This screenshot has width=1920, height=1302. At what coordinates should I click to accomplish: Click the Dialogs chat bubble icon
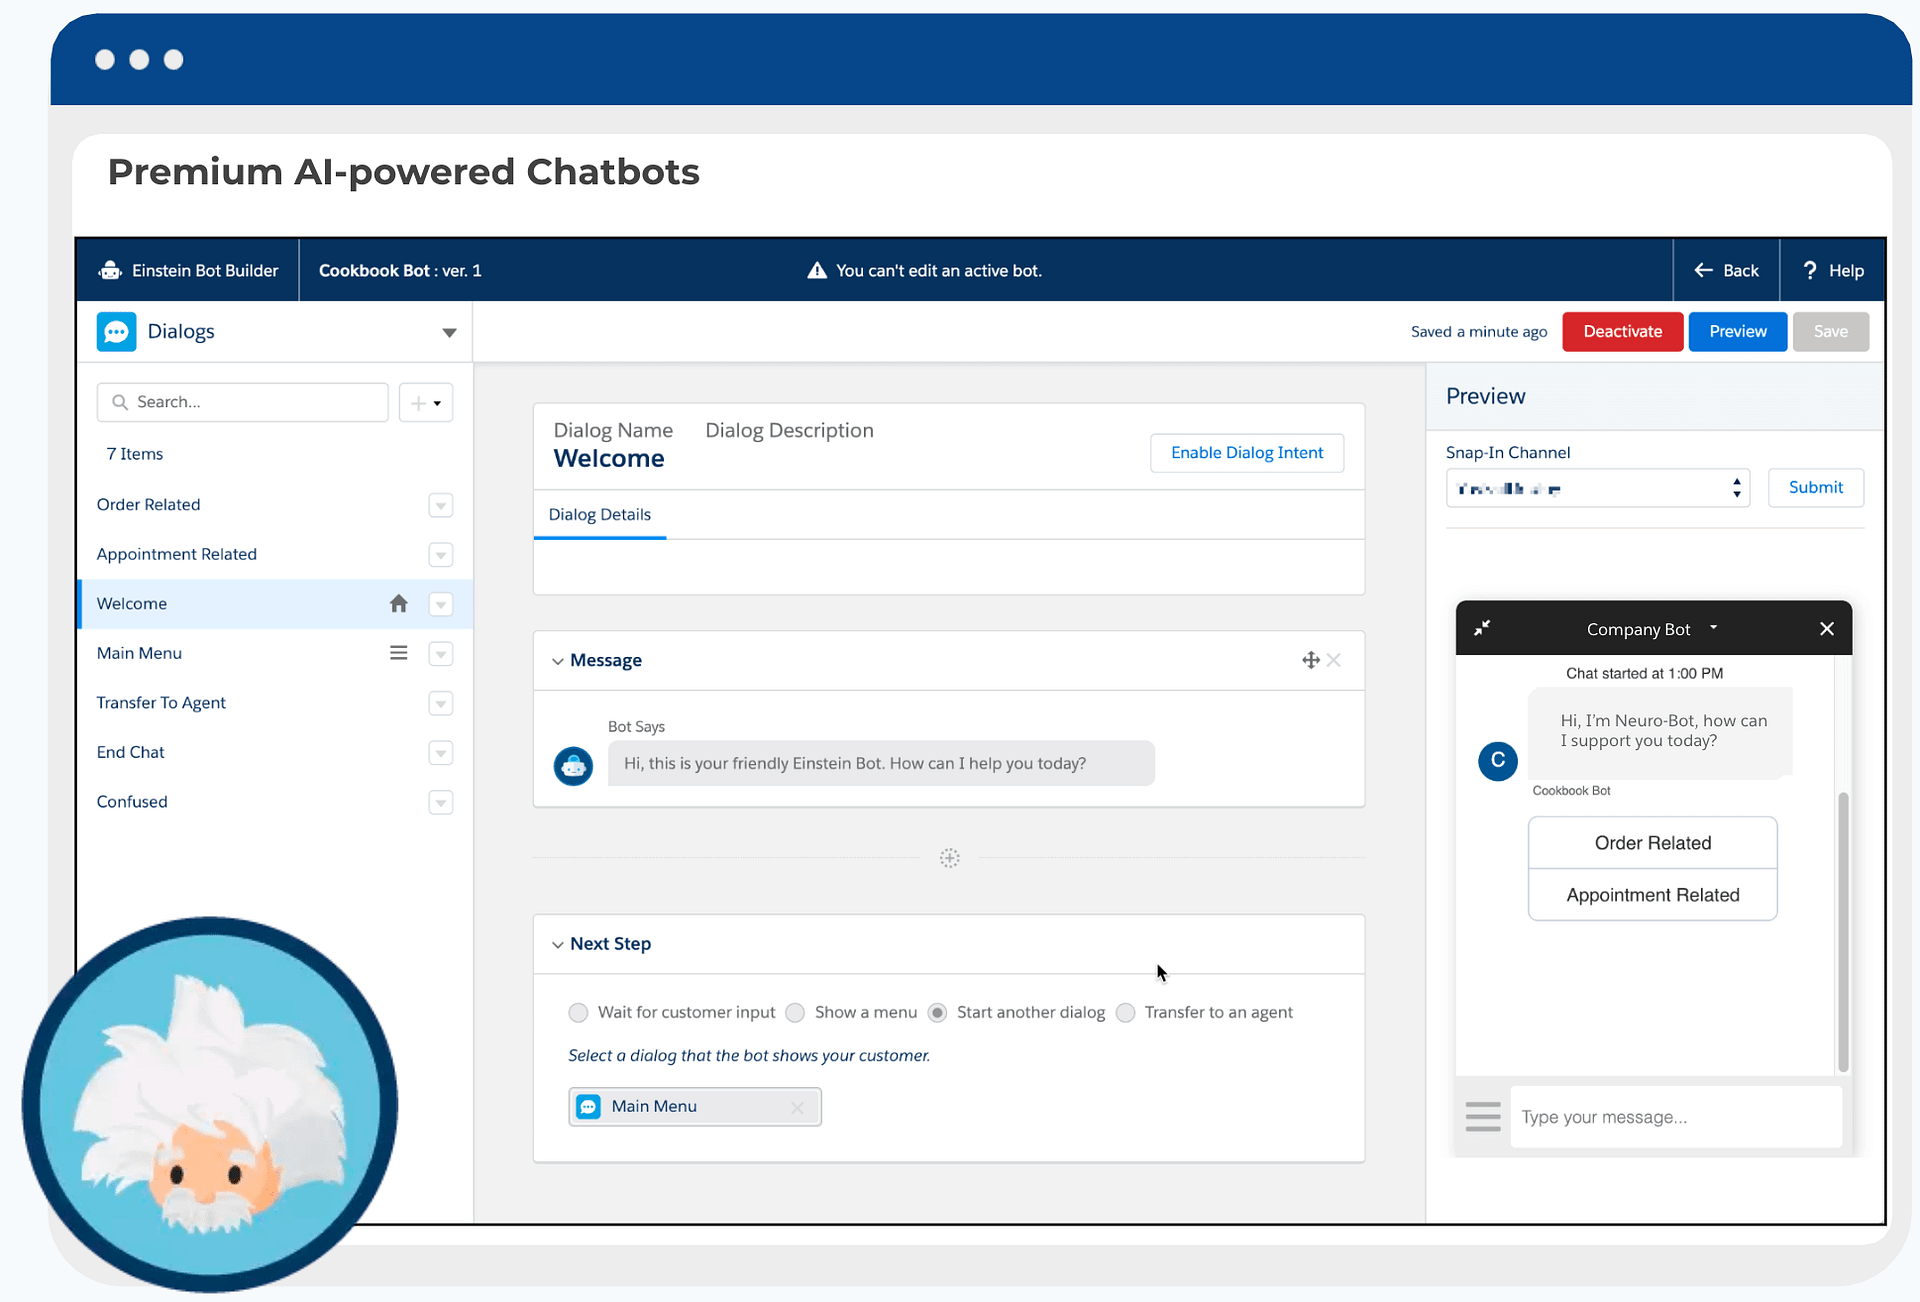pyautogui.click(x=116, y=331)
